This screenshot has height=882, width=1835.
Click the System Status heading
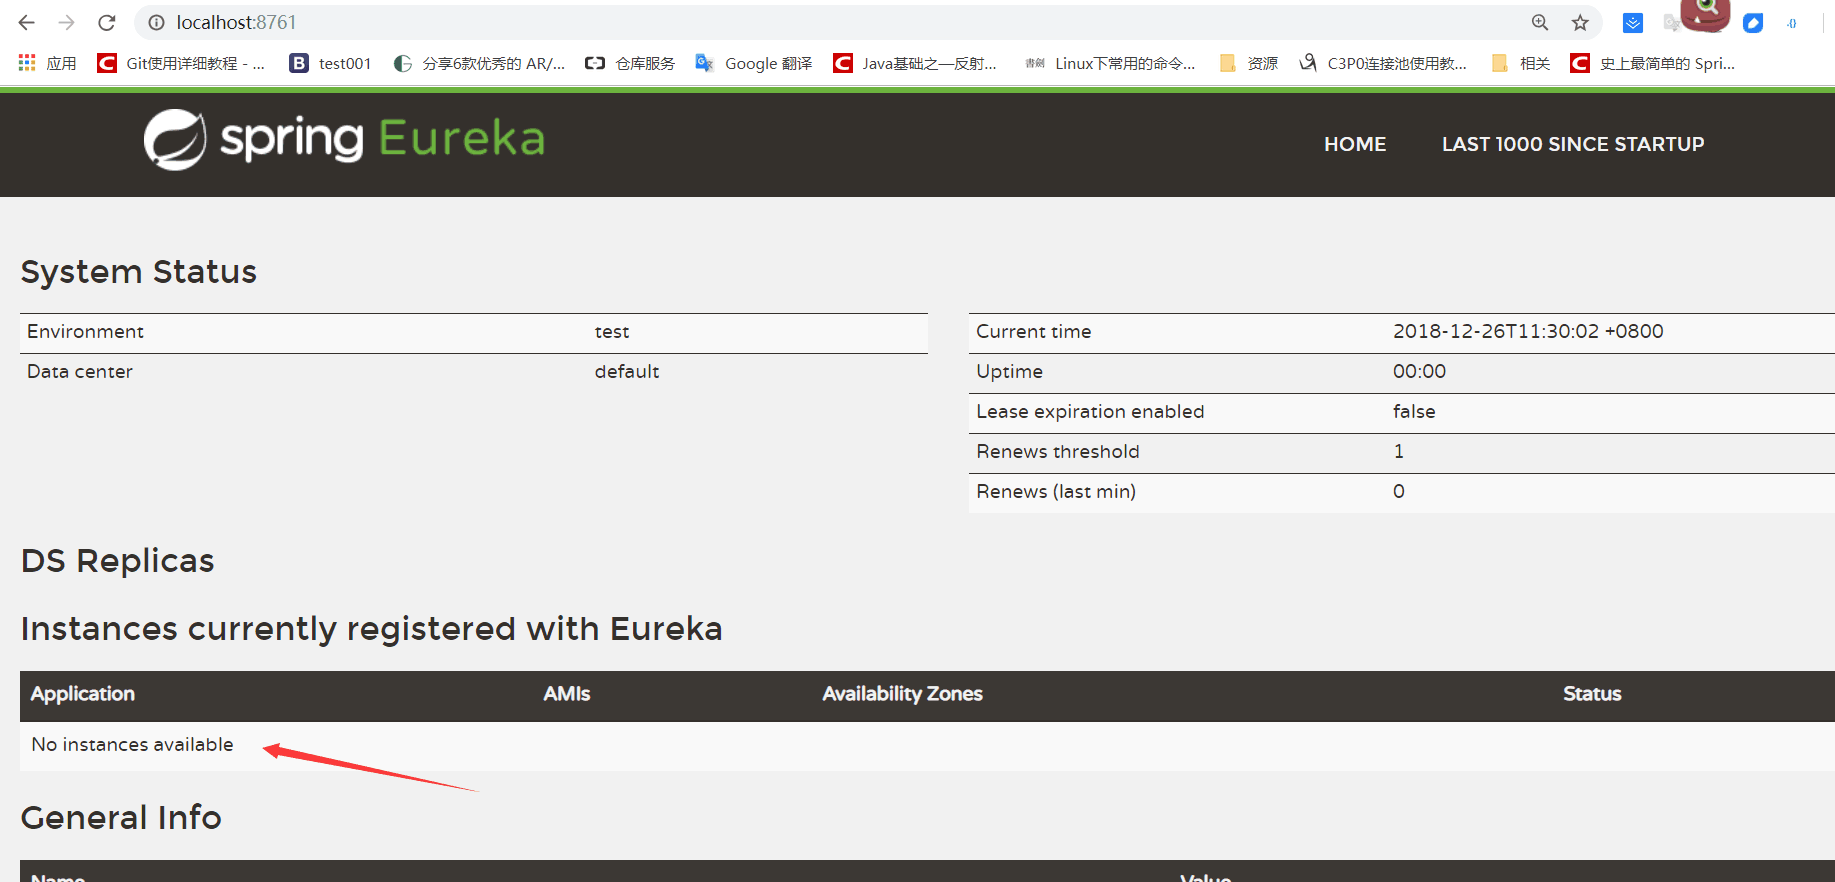point(139,272)
